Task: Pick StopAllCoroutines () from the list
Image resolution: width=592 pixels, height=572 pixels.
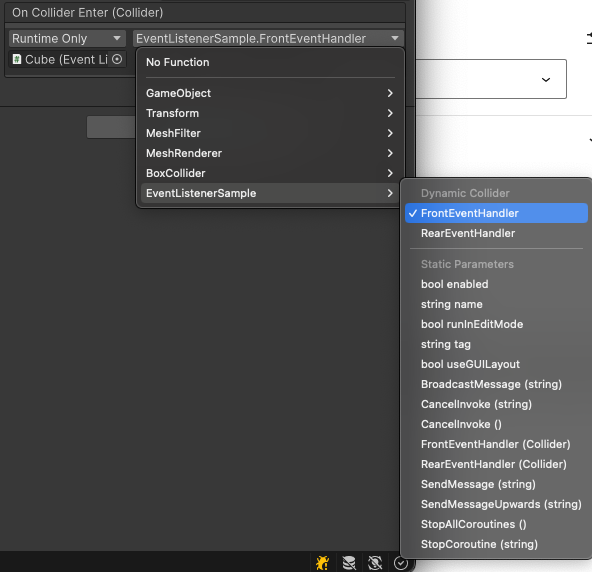Action: (496, 524)
